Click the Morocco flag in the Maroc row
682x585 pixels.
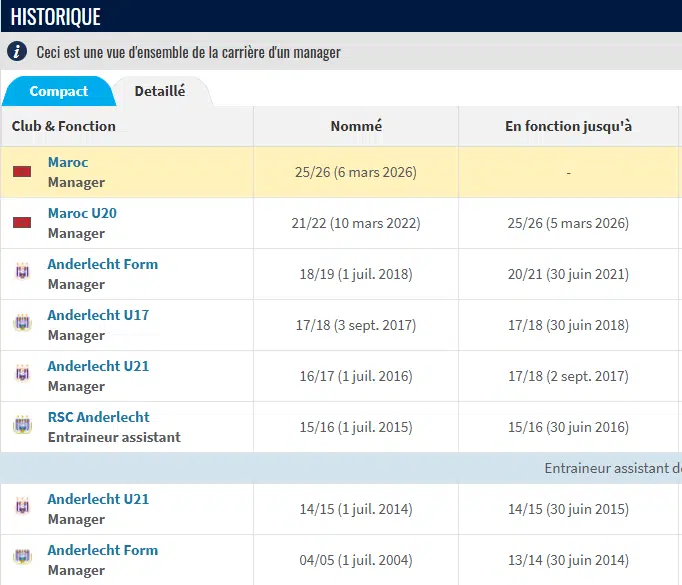(x=22, y=172)
